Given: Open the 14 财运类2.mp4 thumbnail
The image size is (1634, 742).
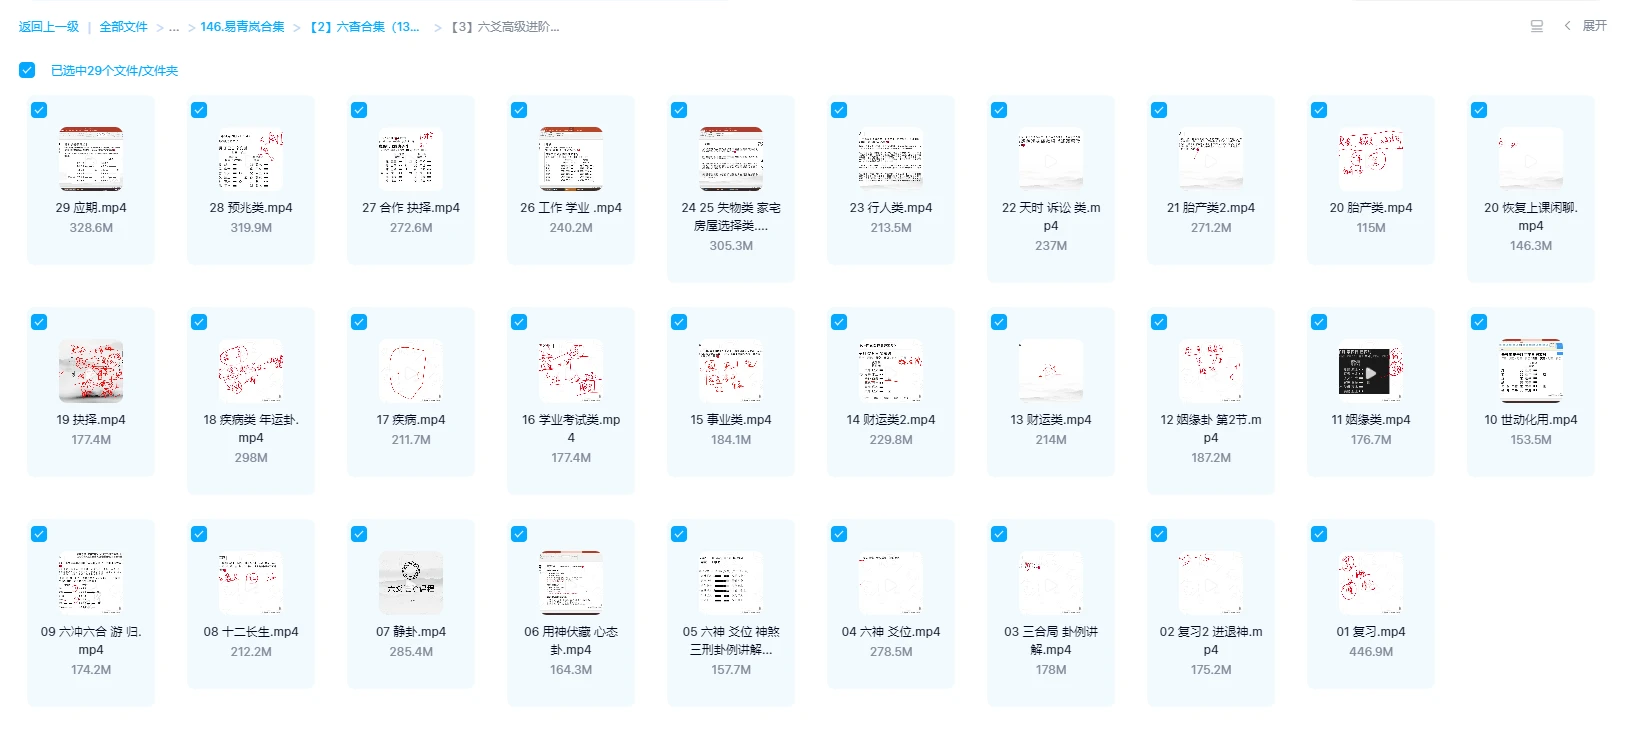Looking at the screenshot, I should (891, 371).
